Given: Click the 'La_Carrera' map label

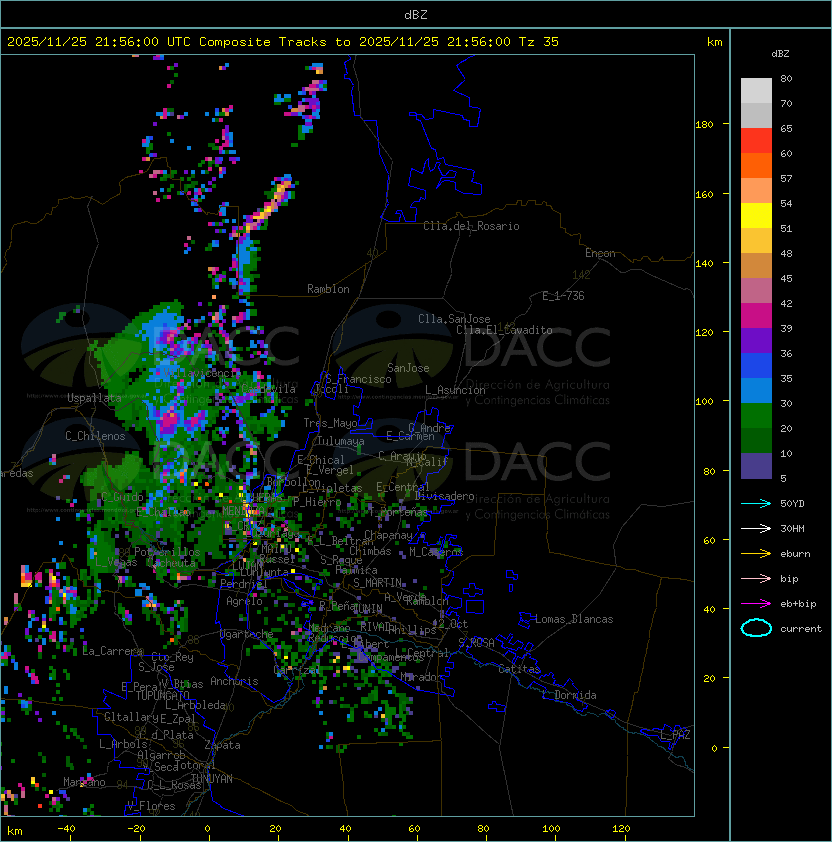Looking at the screenshot, I should [113, 651].
